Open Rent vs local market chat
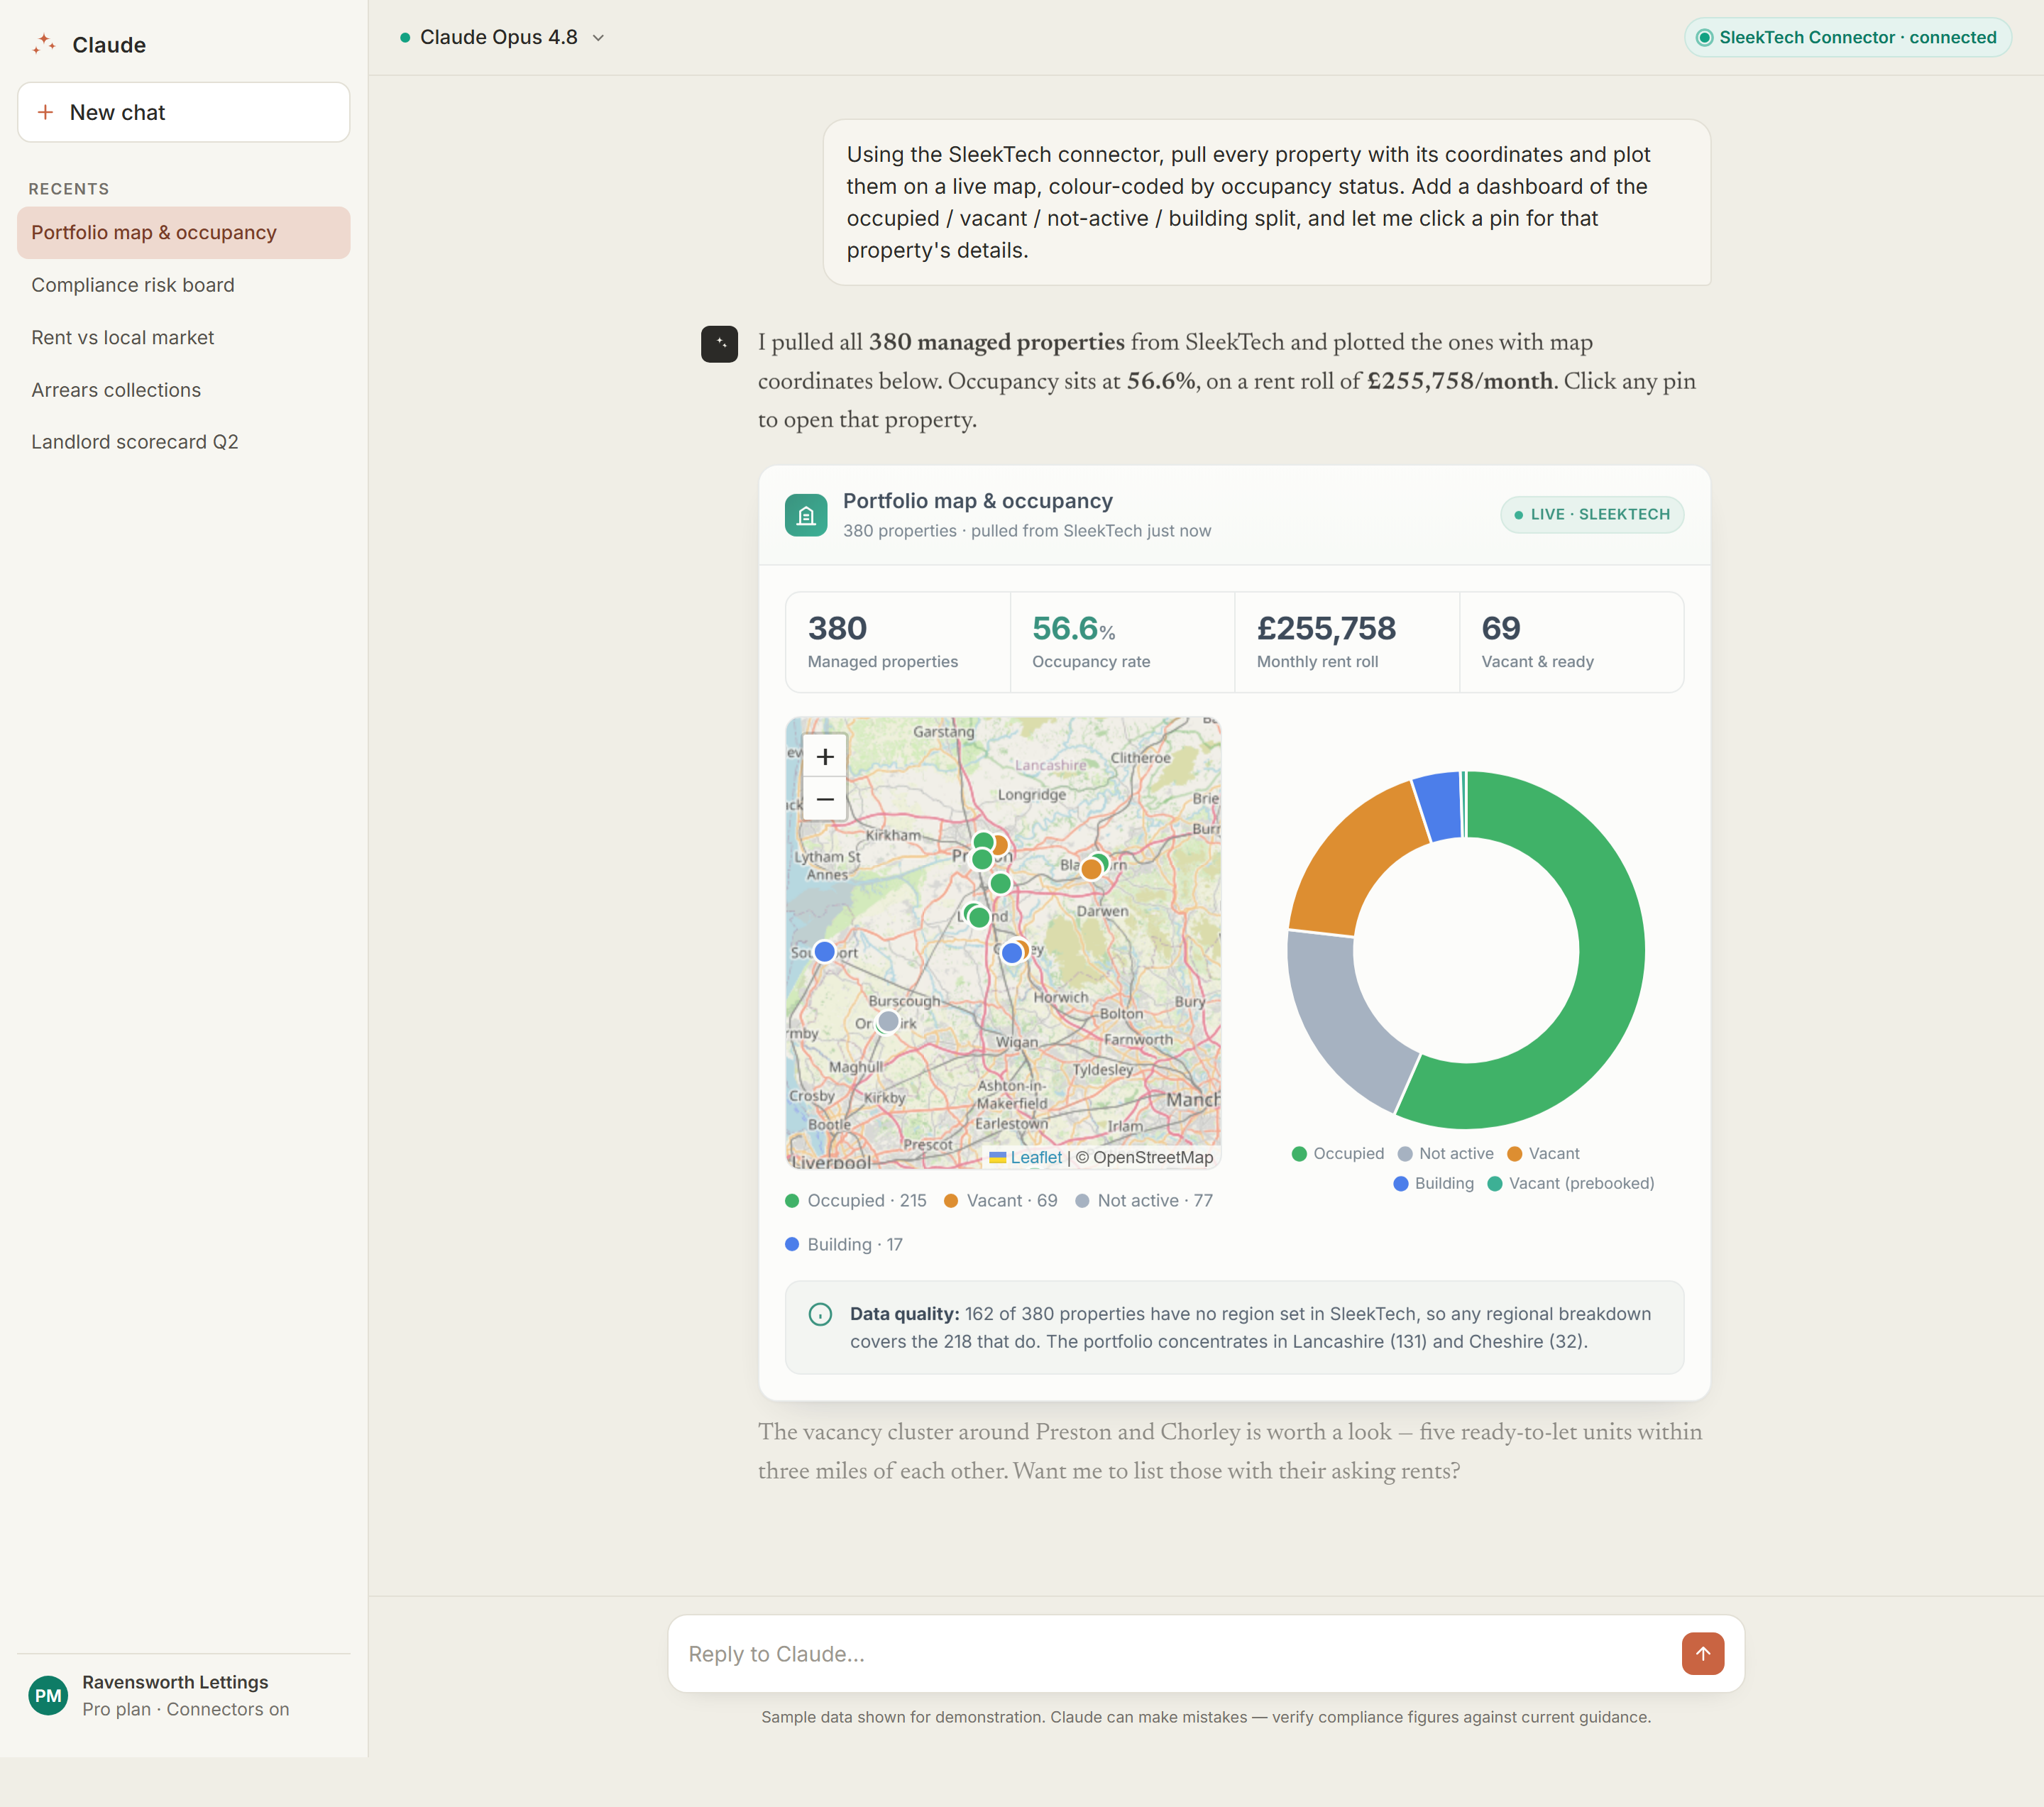 coord(183,337)
